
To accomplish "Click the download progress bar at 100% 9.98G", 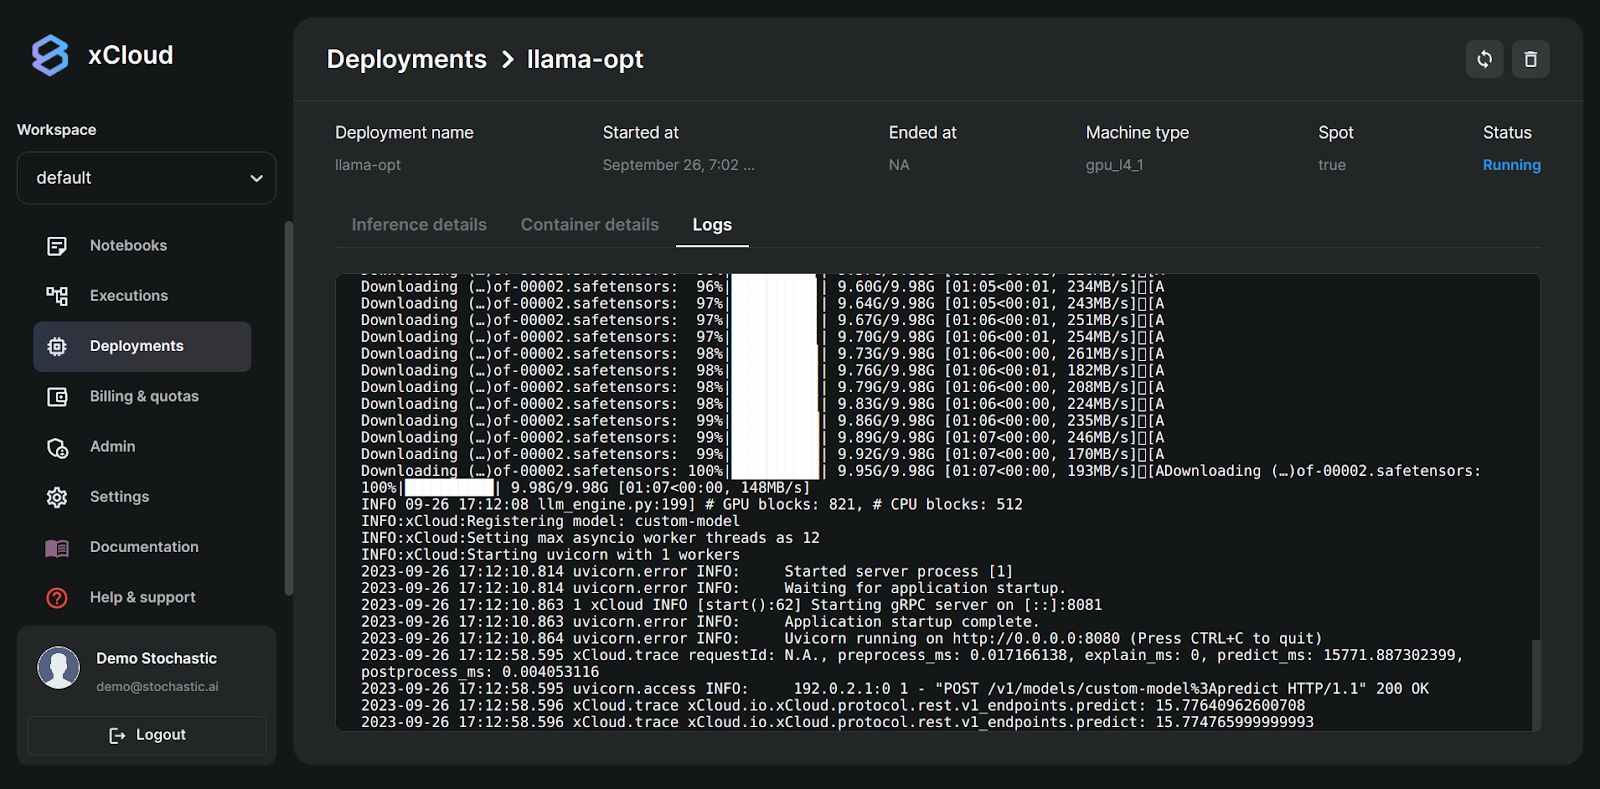I will [x=449, y=488].
